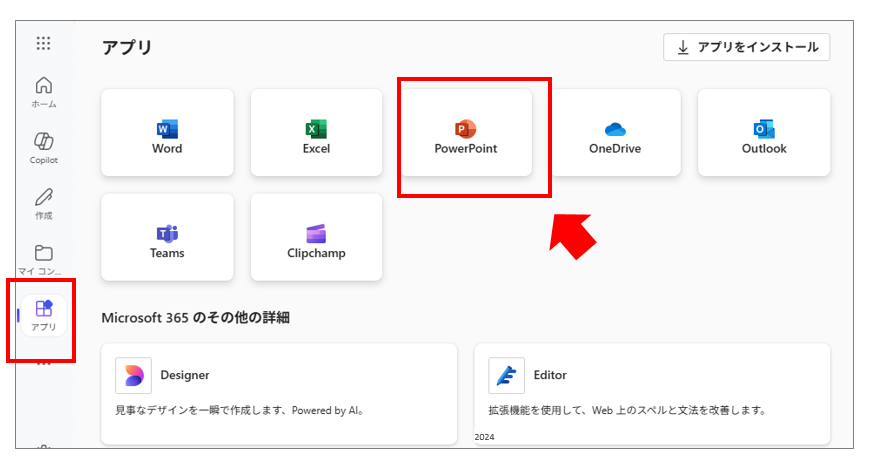Open the Clipchamp app tile
874x467 pixels.
tap(317, 237)
